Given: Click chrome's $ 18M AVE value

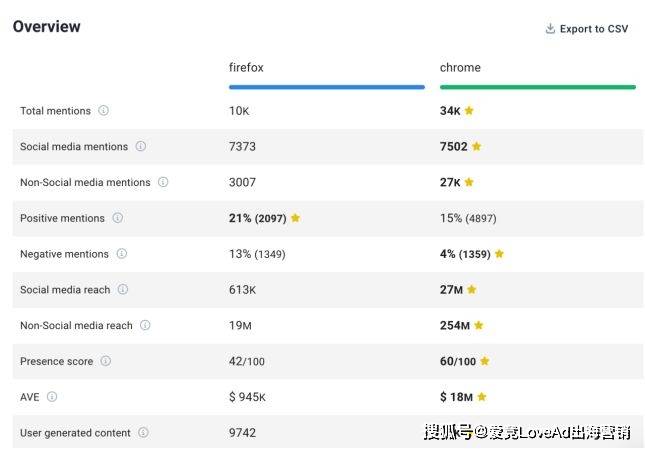Looking at the screenshot, I should pyautogui.click(x=456, y=397).
